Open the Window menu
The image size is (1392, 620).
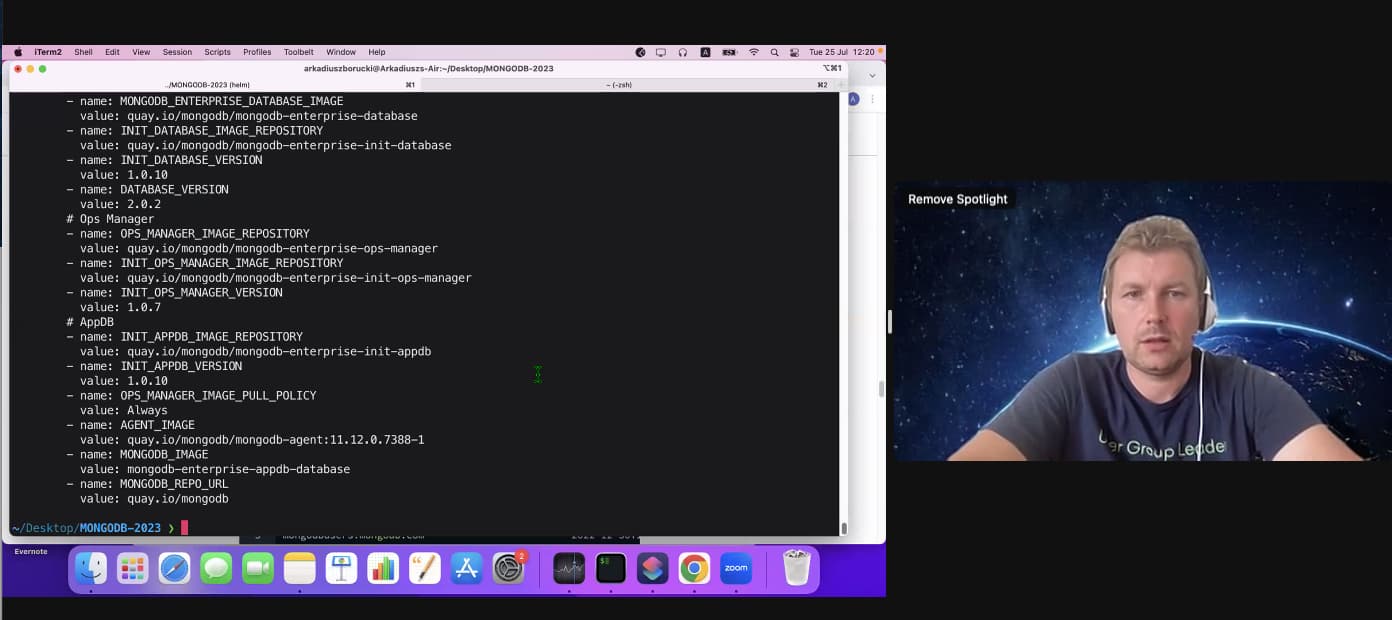(x=341, y=52)
